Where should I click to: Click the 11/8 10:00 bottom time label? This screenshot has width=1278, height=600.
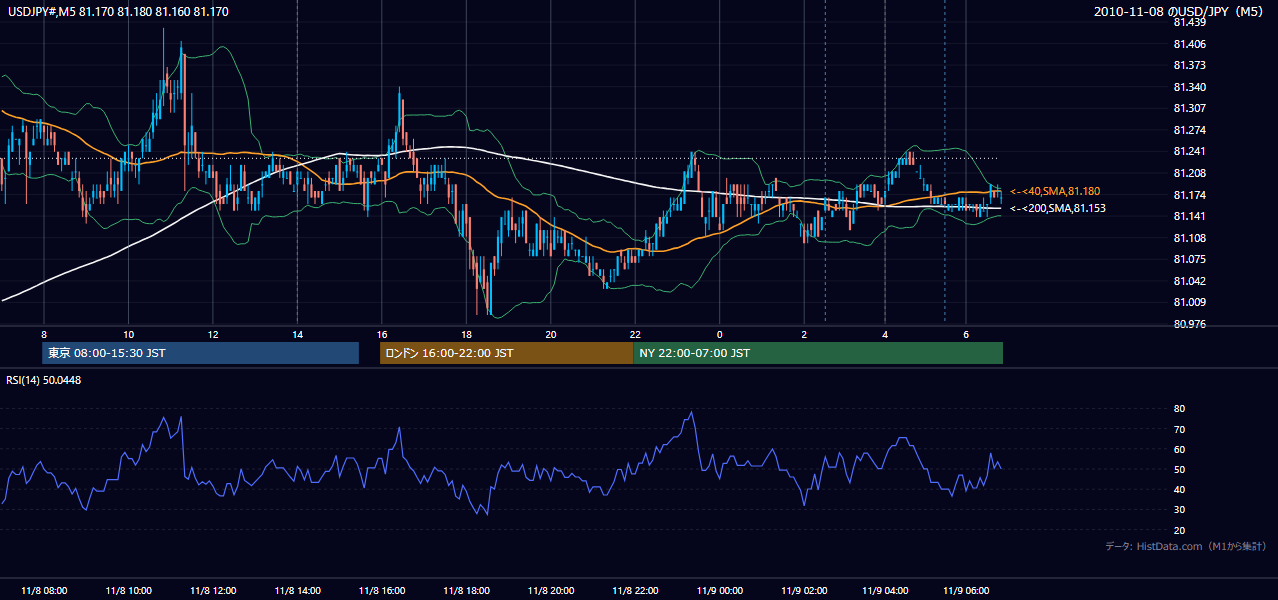pyautogui.click(x=129, y=590)
